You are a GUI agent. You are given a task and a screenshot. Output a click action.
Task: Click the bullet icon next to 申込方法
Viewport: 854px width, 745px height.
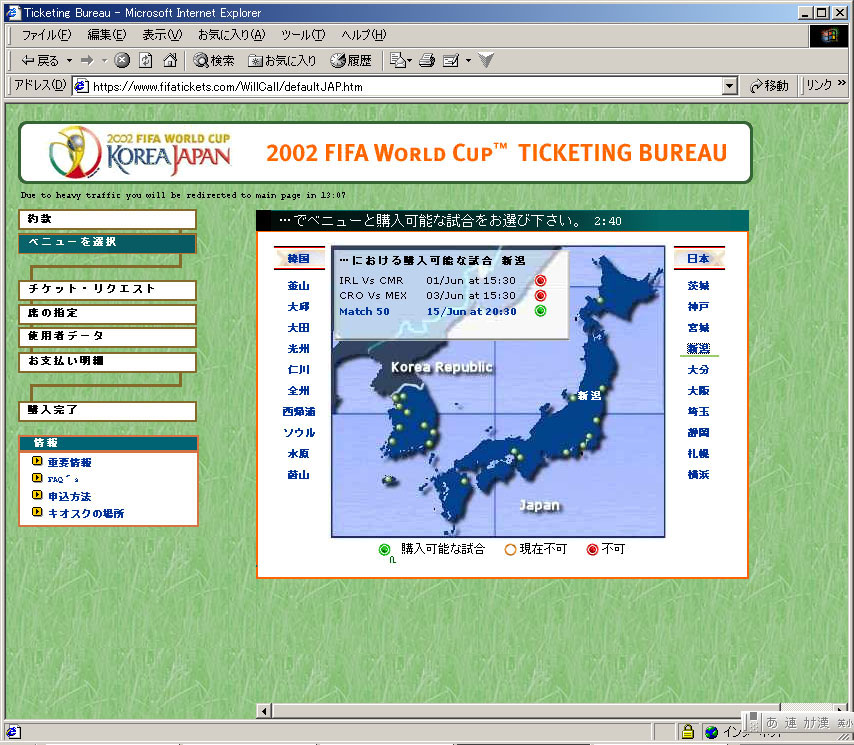pyautogui.click(x=37, y=495)
